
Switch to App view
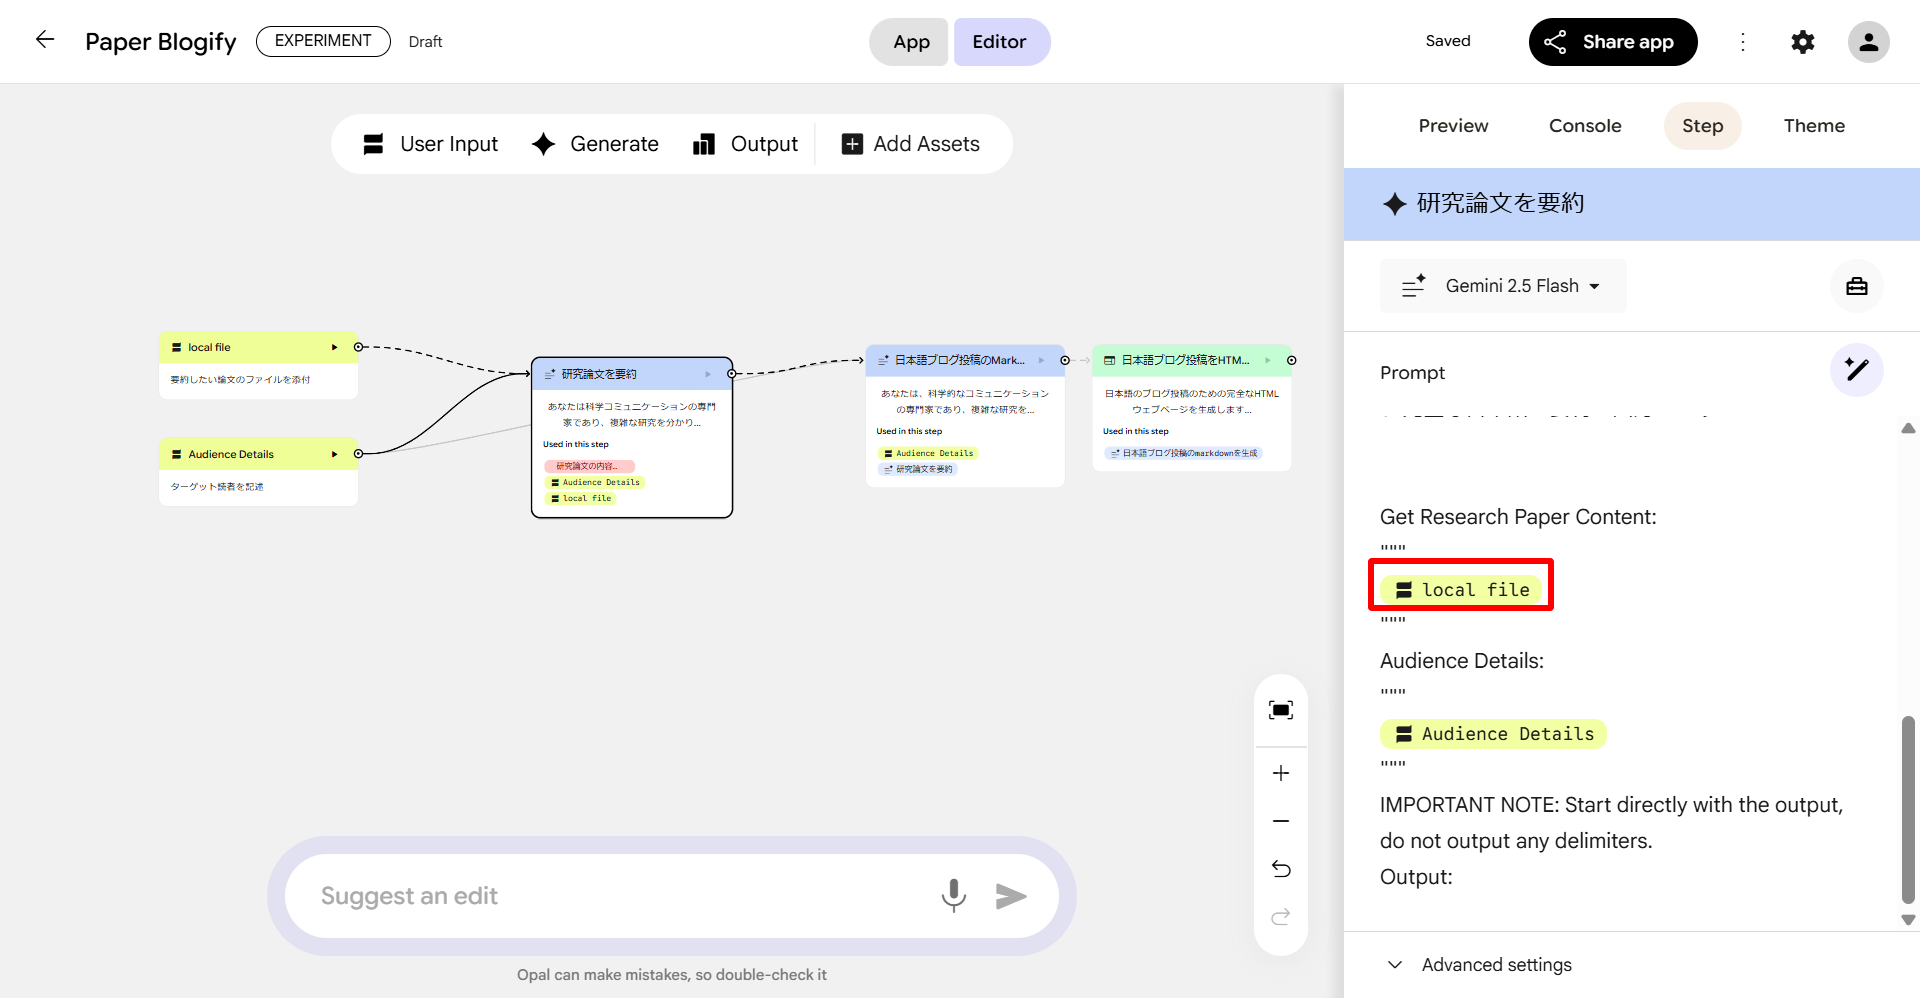pos(910,42)
